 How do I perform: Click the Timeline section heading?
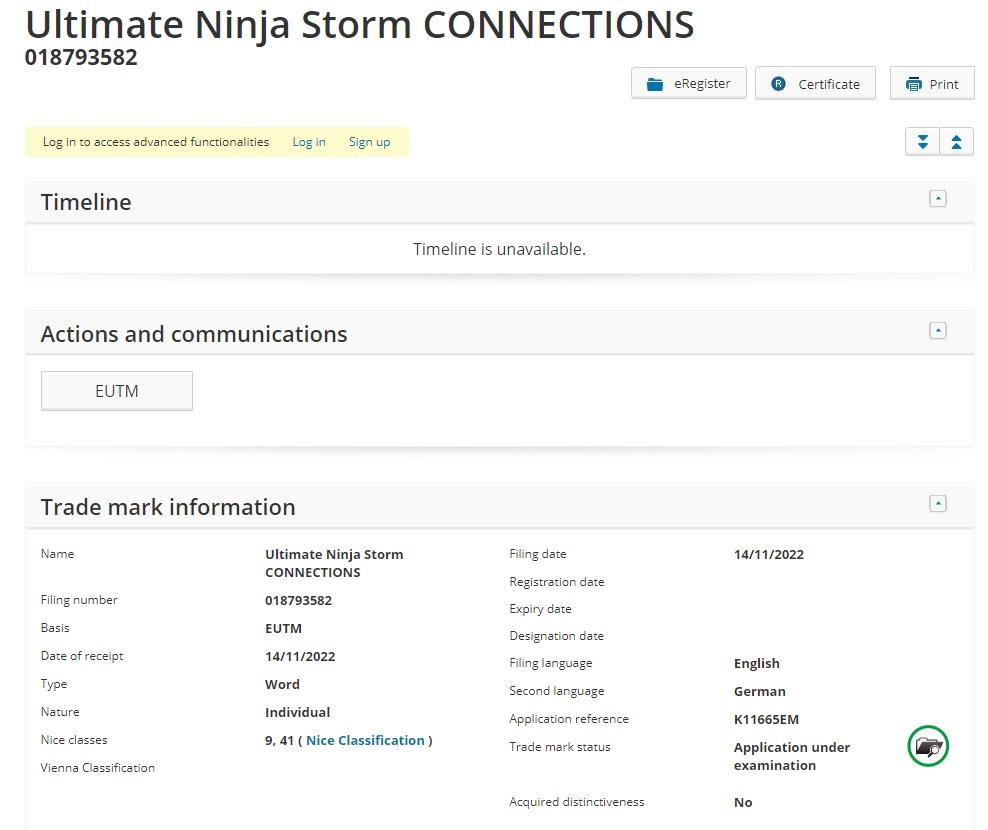[86, 202]
